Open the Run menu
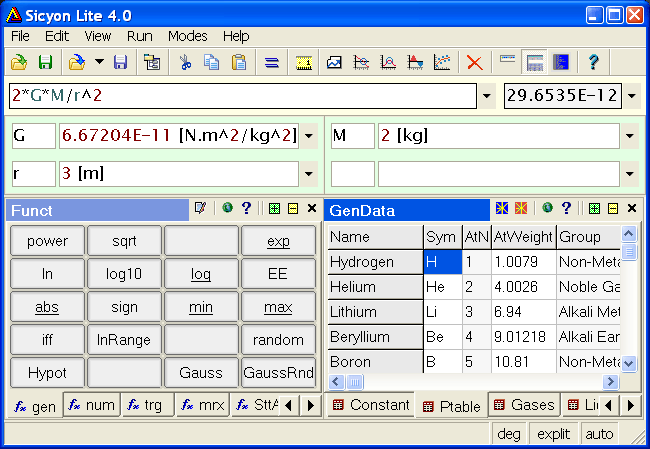This screenshot has height=449, width=650. pyautogui.click(x=140, y=36)
